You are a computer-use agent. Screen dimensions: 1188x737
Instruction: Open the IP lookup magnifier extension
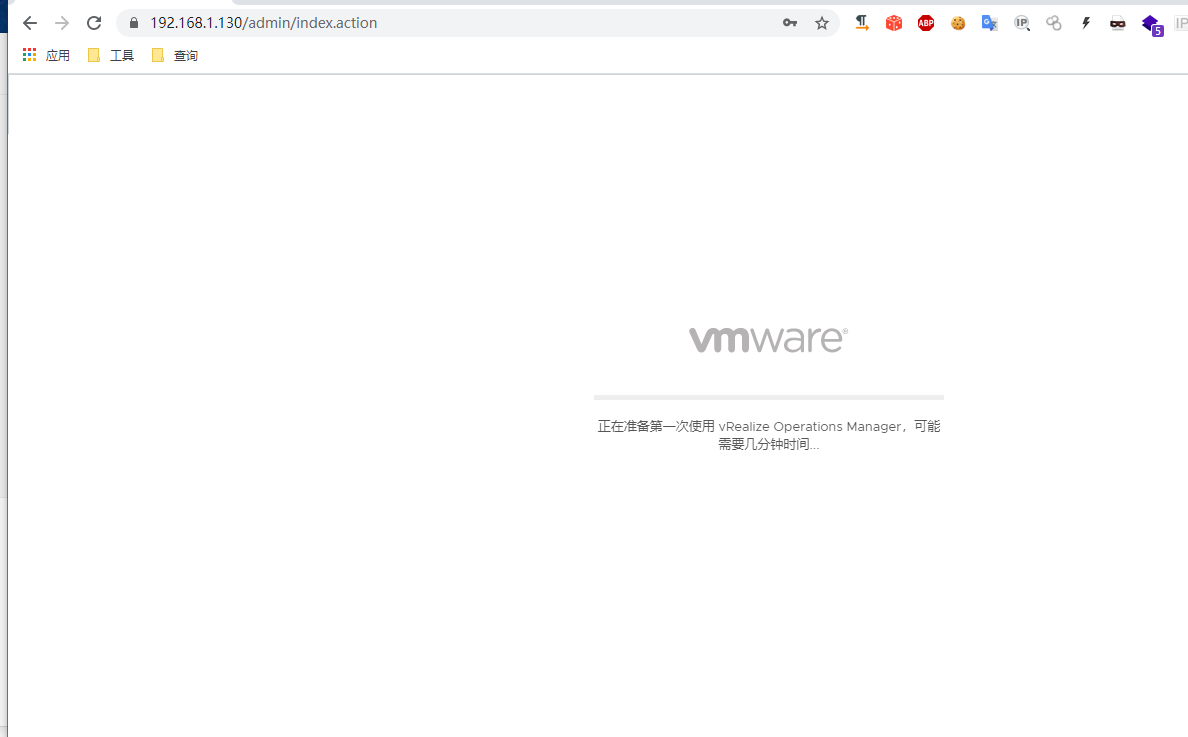(1022, 23)
